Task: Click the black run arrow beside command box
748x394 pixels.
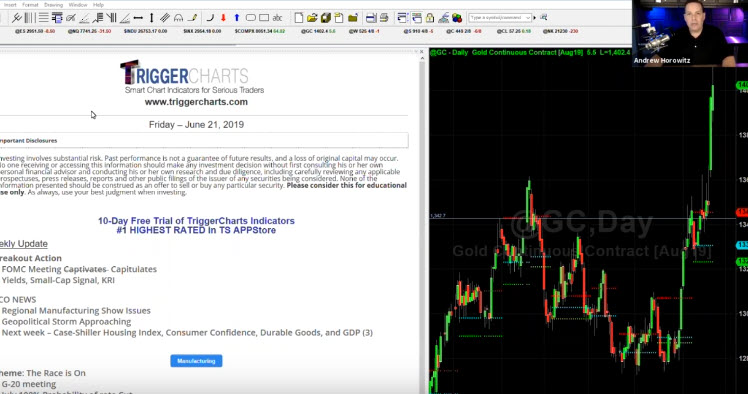Action: click(535, 18)
